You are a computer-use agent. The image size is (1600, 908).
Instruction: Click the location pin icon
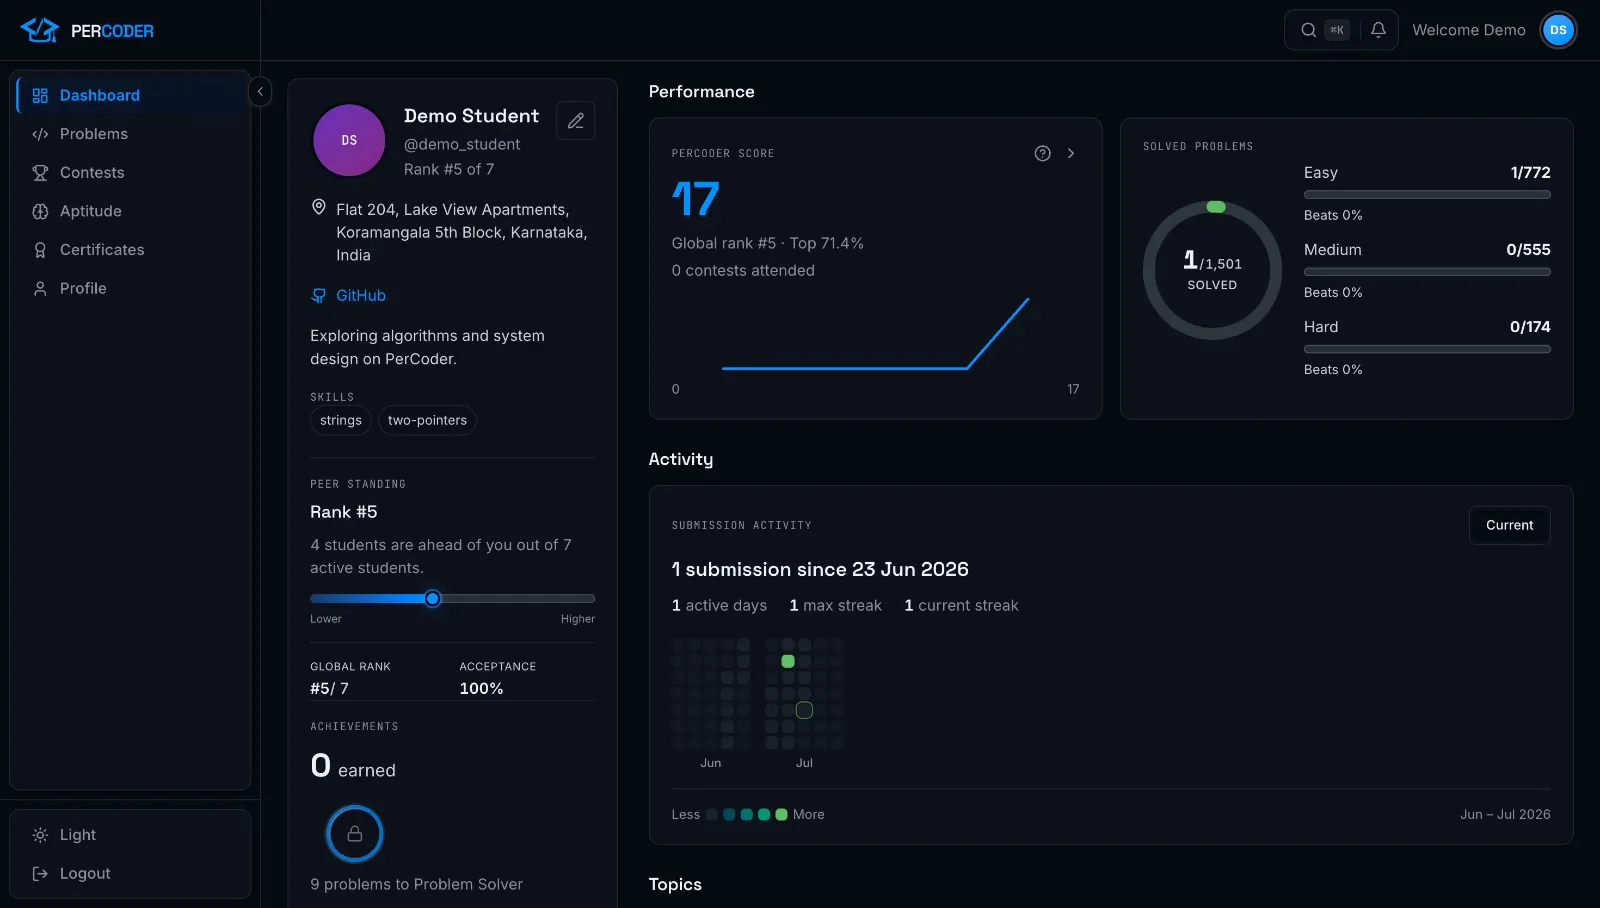(x=319, y=207)
